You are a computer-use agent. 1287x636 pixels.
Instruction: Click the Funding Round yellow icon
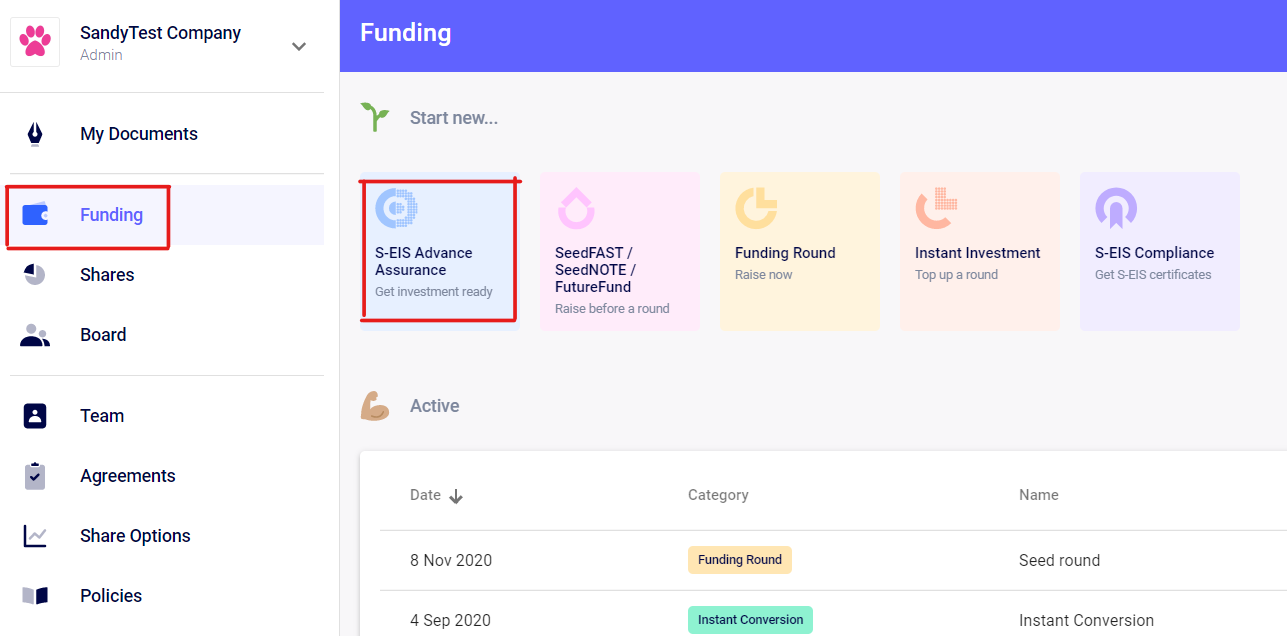756,208
